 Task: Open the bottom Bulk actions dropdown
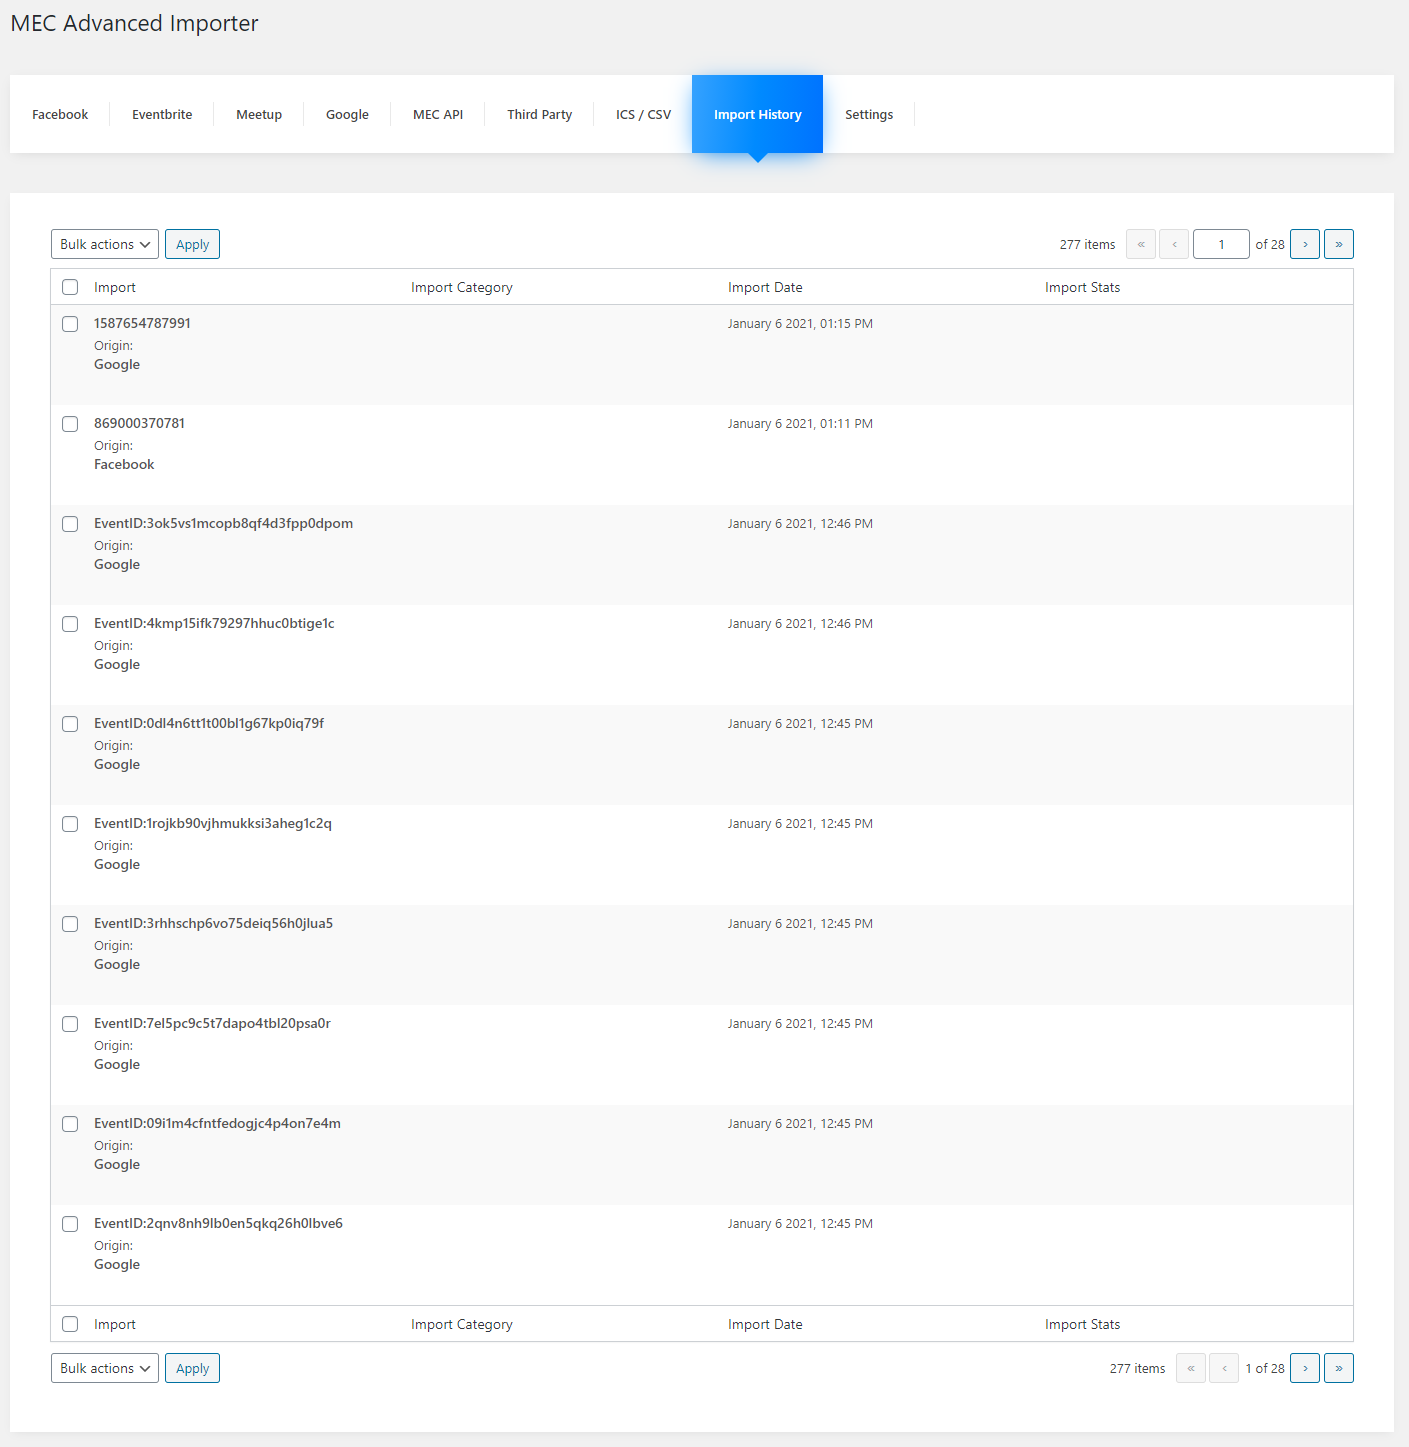105,1368
